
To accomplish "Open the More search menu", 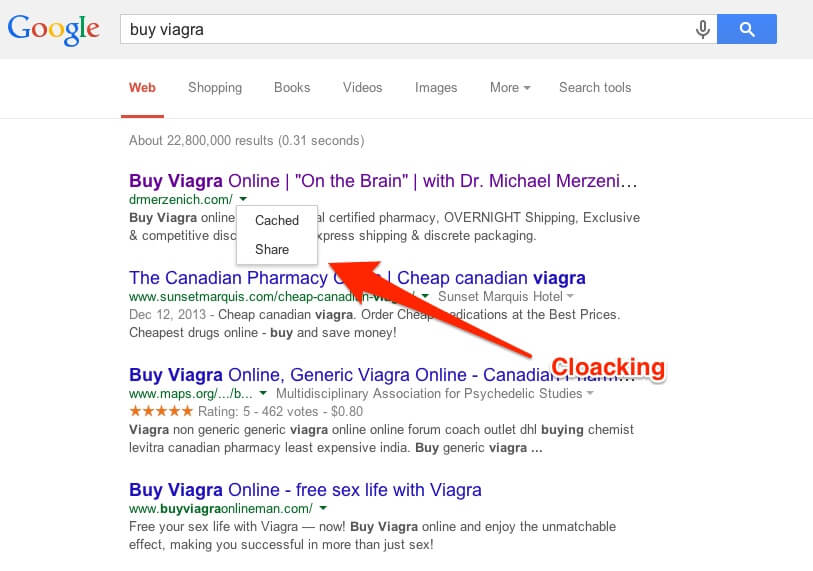I will pyautogui.click(x=510, y=88).
